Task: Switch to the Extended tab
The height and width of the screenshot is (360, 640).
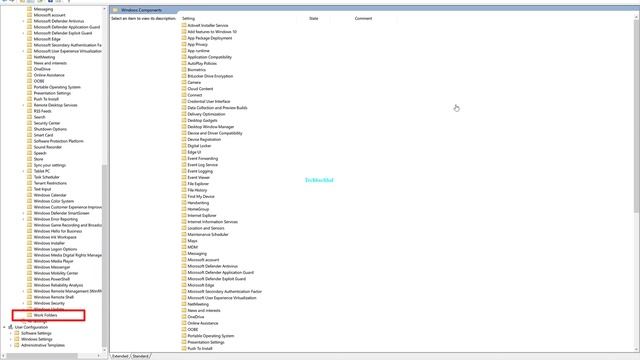Action: coord(120,356)
